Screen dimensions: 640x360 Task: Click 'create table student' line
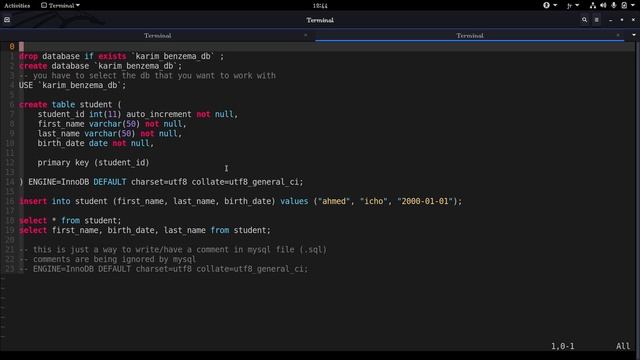point(70,104)
